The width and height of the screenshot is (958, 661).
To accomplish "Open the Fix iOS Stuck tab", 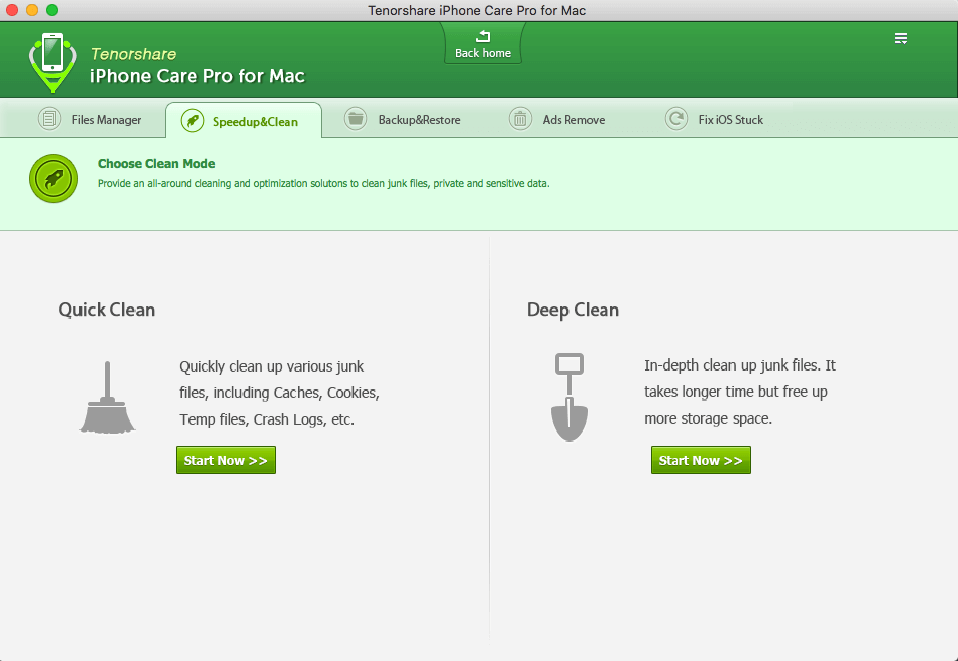I will tap(714, 119).
